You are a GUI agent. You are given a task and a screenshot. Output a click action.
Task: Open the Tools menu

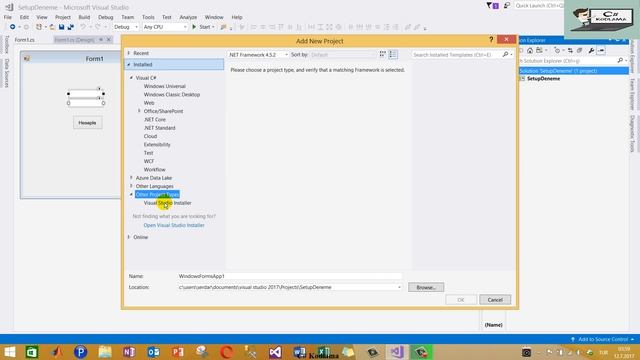point(148,17)
